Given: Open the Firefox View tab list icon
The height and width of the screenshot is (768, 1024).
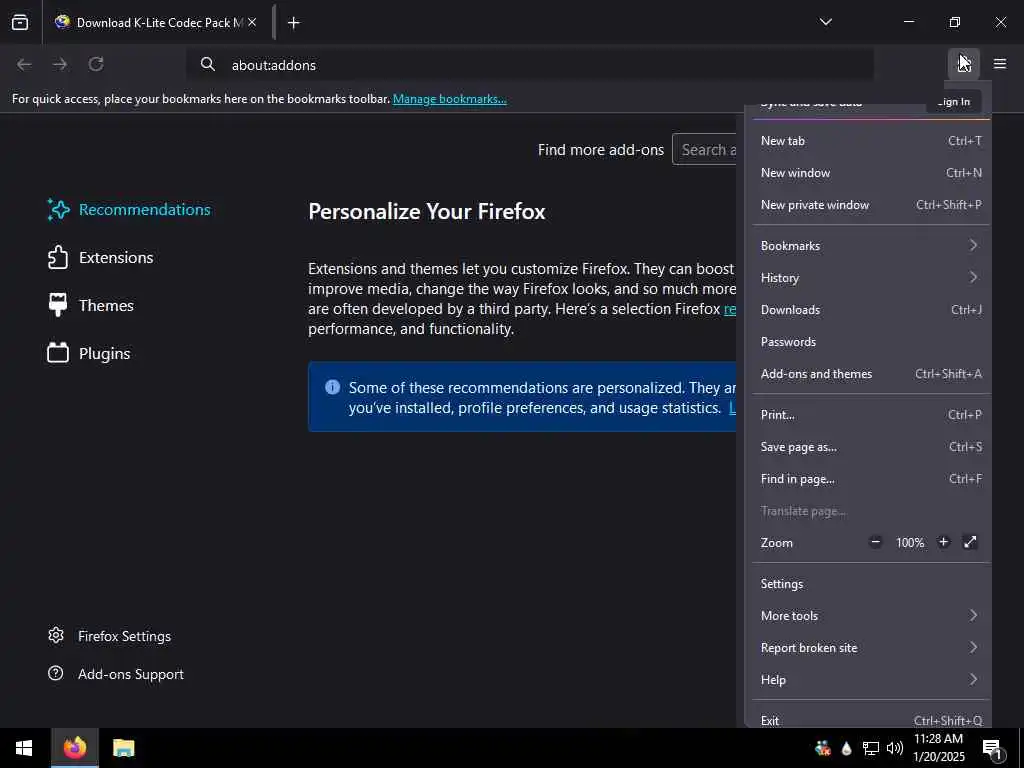Looking at the screenshot, I should [20, 23].
